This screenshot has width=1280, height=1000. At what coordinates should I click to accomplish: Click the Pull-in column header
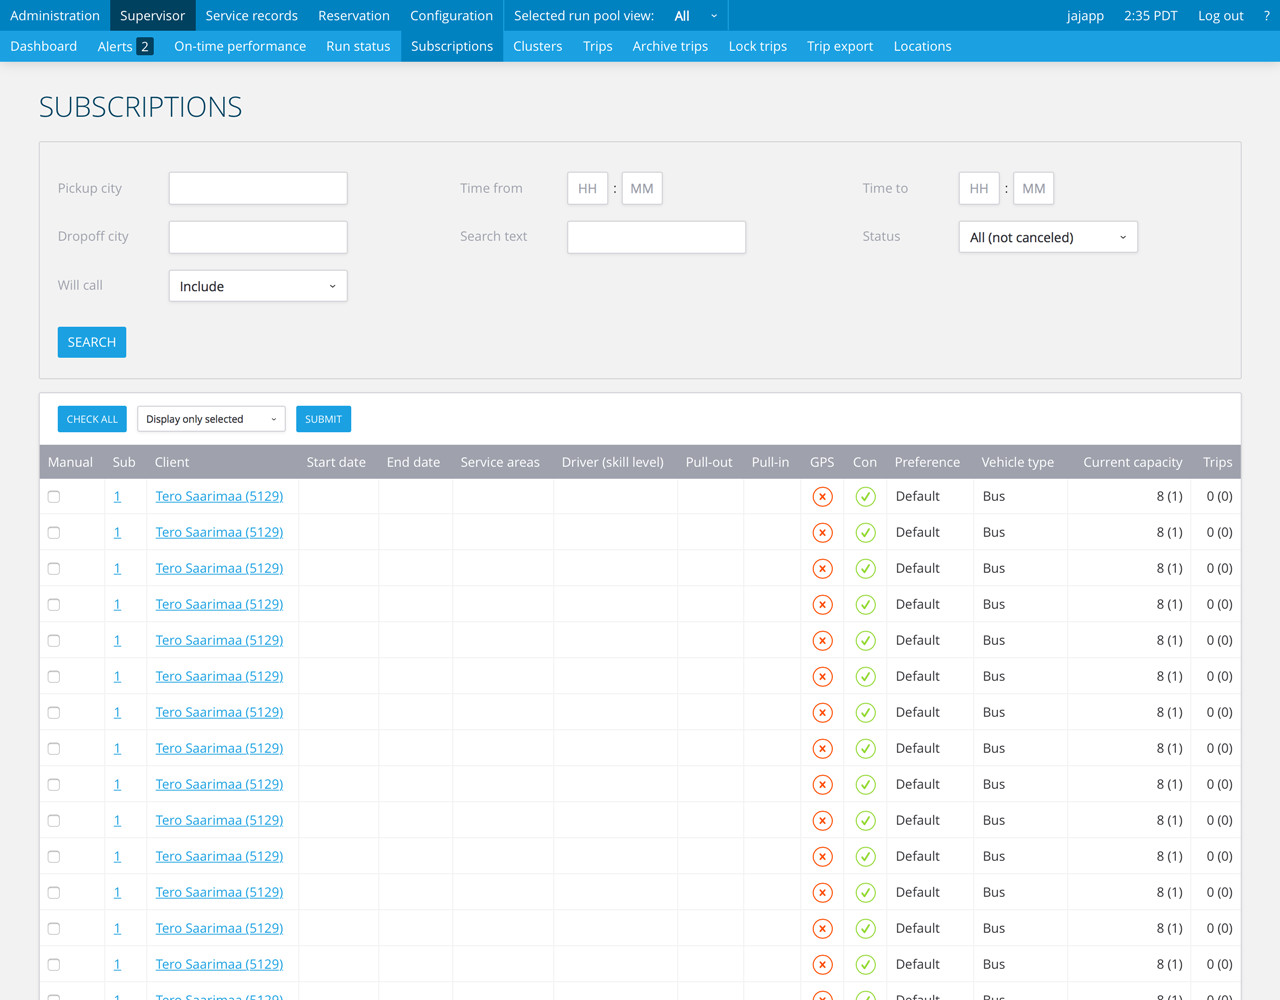[x=770, y=462]
